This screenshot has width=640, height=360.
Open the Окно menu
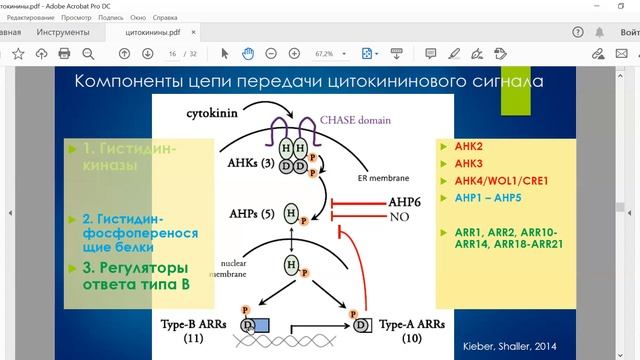point(138,18)
